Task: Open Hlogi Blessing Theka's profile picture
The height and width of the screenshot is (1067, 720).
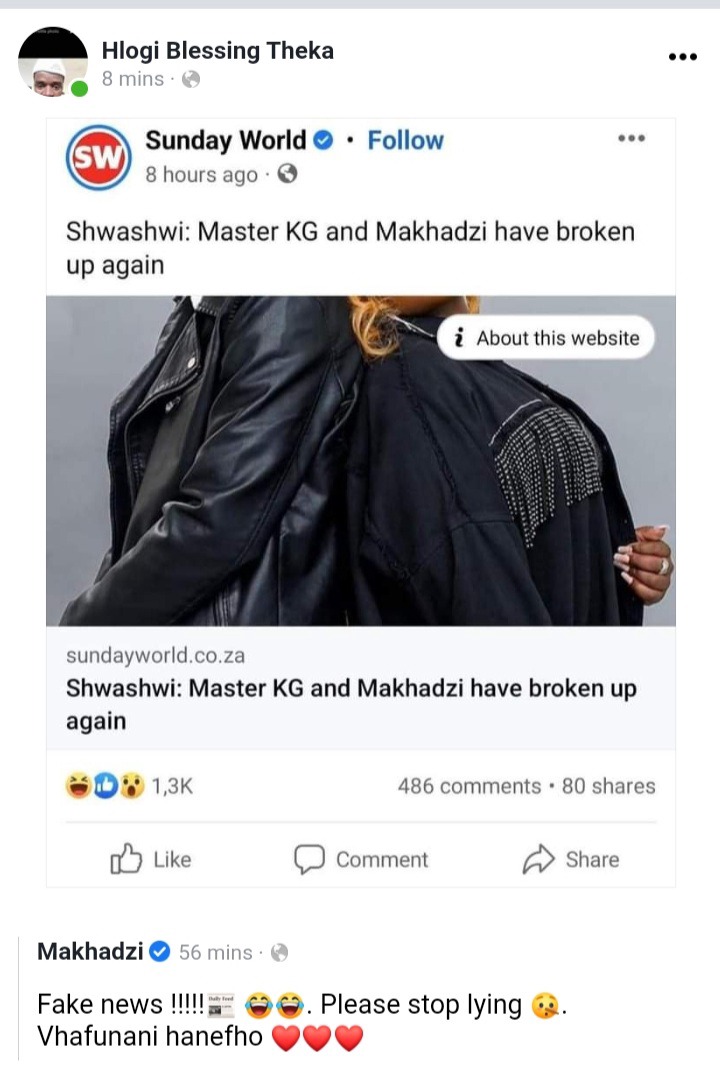Action: point(52,62)
